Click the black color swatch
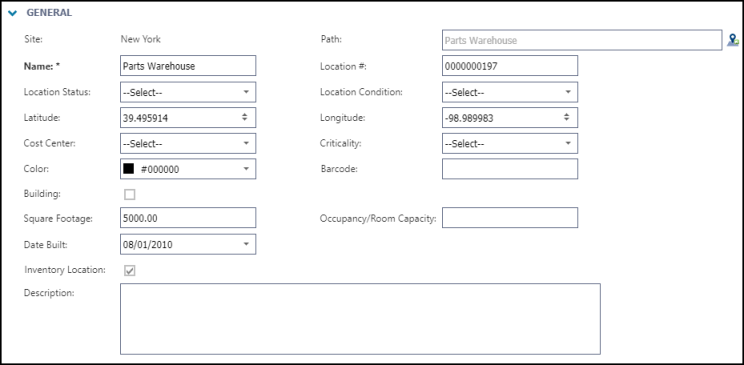744x365 pixels. click(128, 168)
